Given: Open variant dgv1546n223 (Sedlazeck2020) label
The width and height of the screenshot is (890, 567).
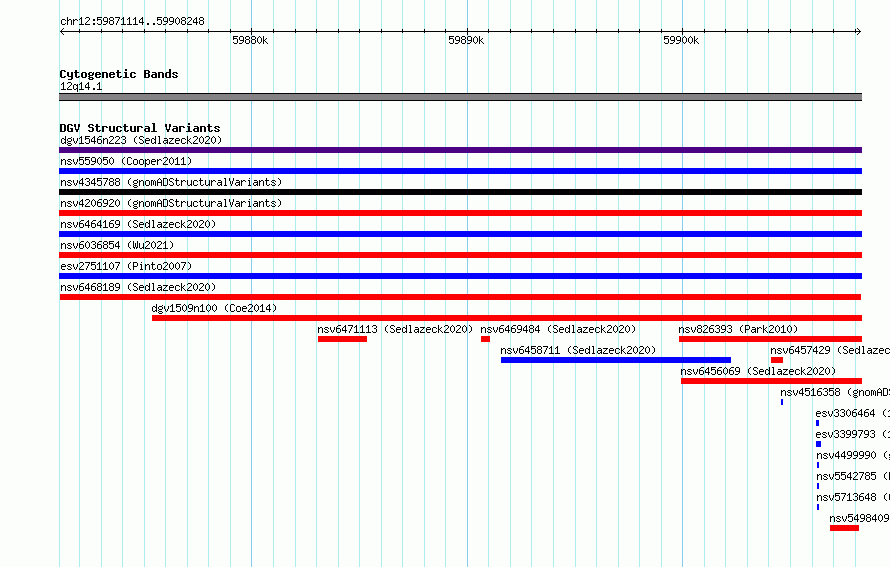Looking at the screenshot, I should [141, 140].
